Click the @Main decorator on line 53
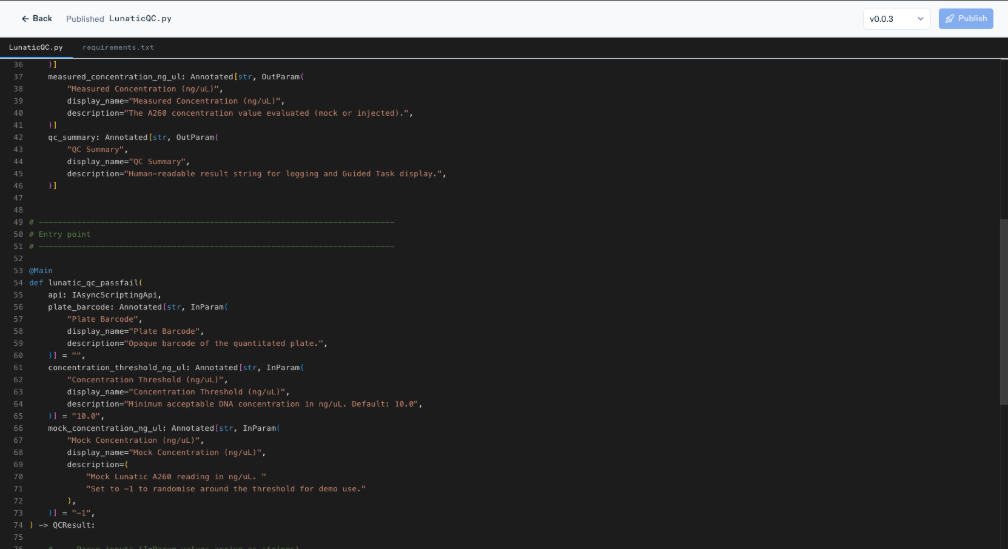1008x549 pixels. click(40, 271)
